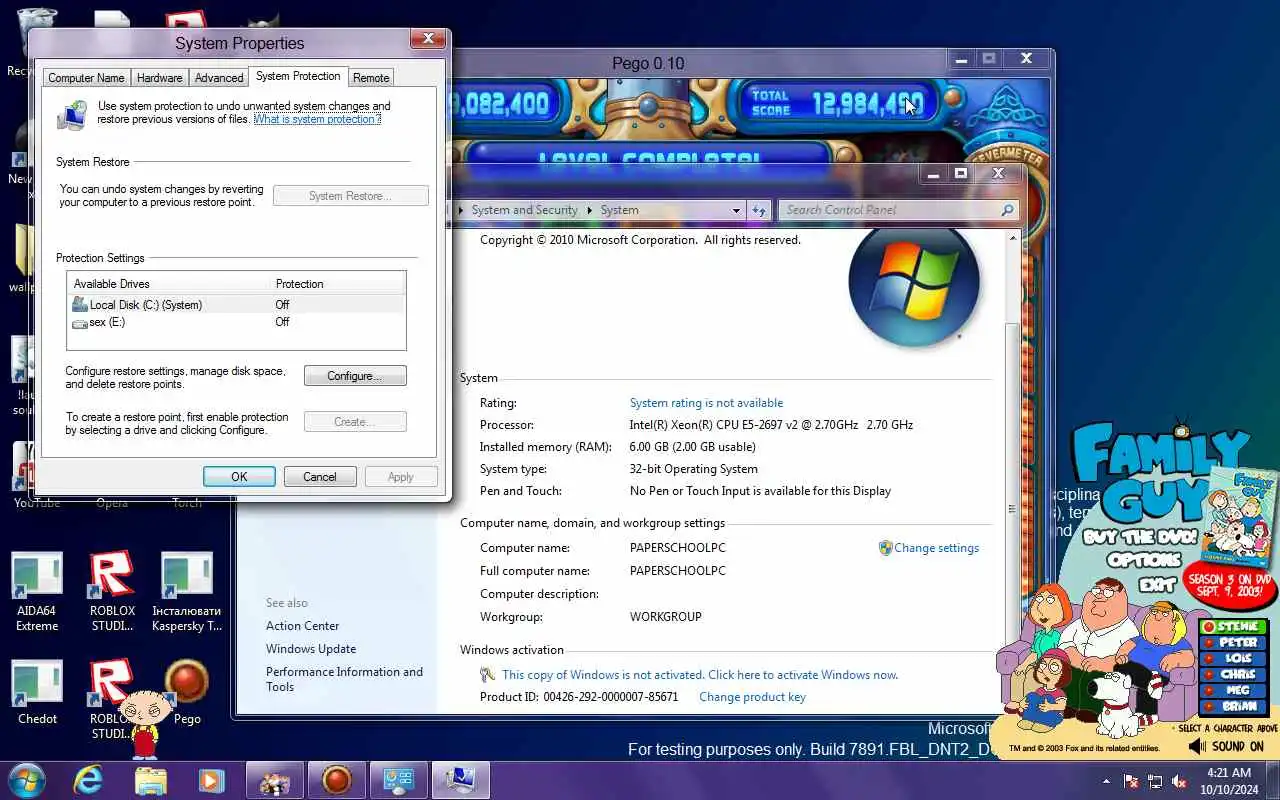Open the Kaspersky installer desktop shortcut

(187, 592)
